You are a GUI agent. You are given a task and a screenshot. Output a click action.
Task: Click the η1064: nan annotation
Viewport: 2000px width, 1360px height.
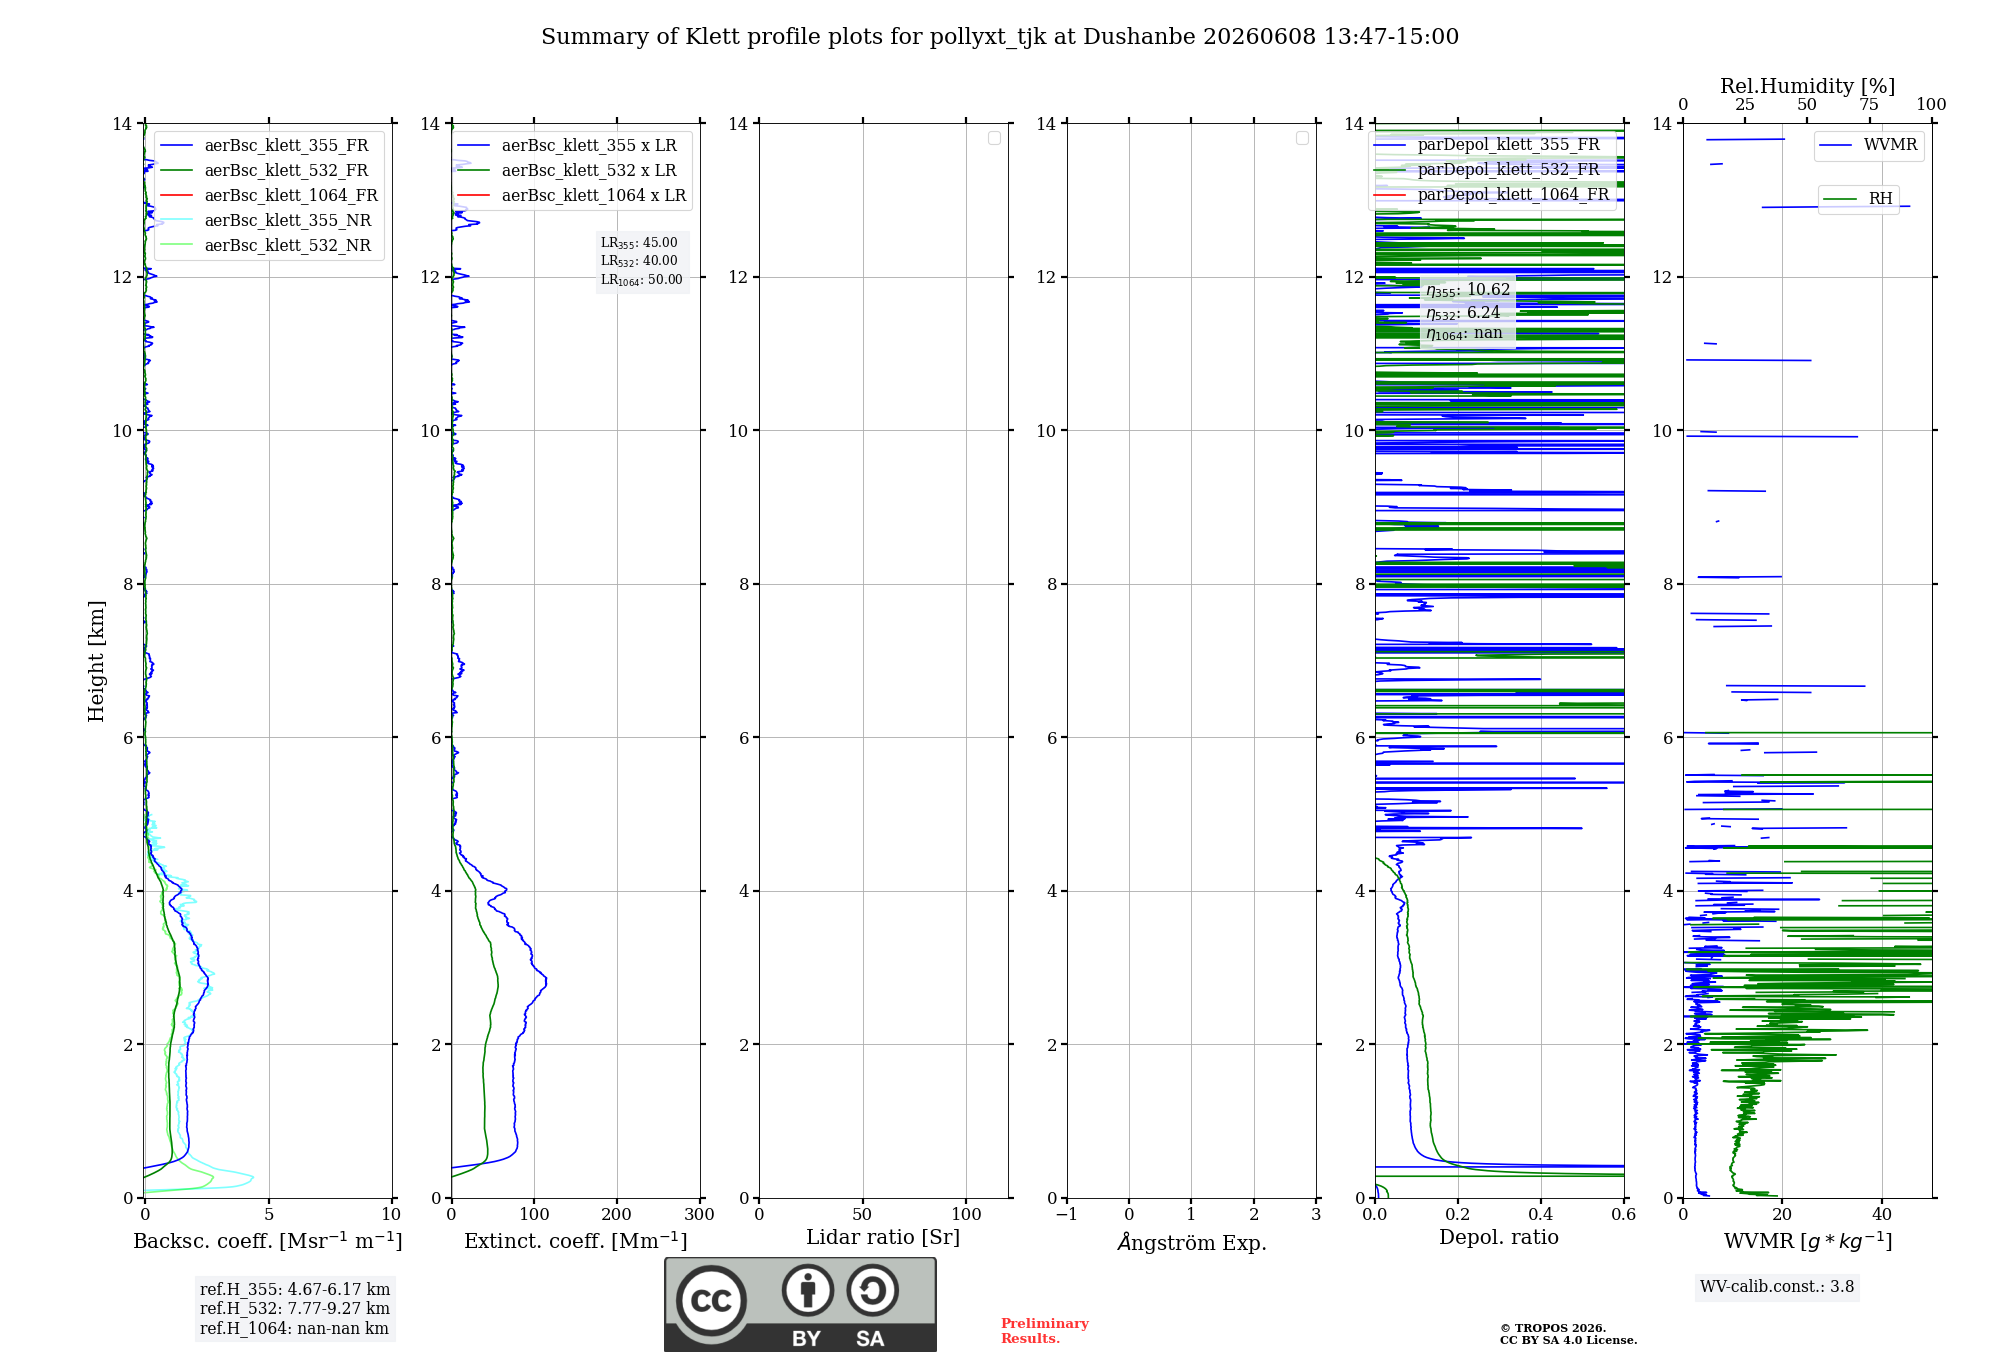point(1464,333)
